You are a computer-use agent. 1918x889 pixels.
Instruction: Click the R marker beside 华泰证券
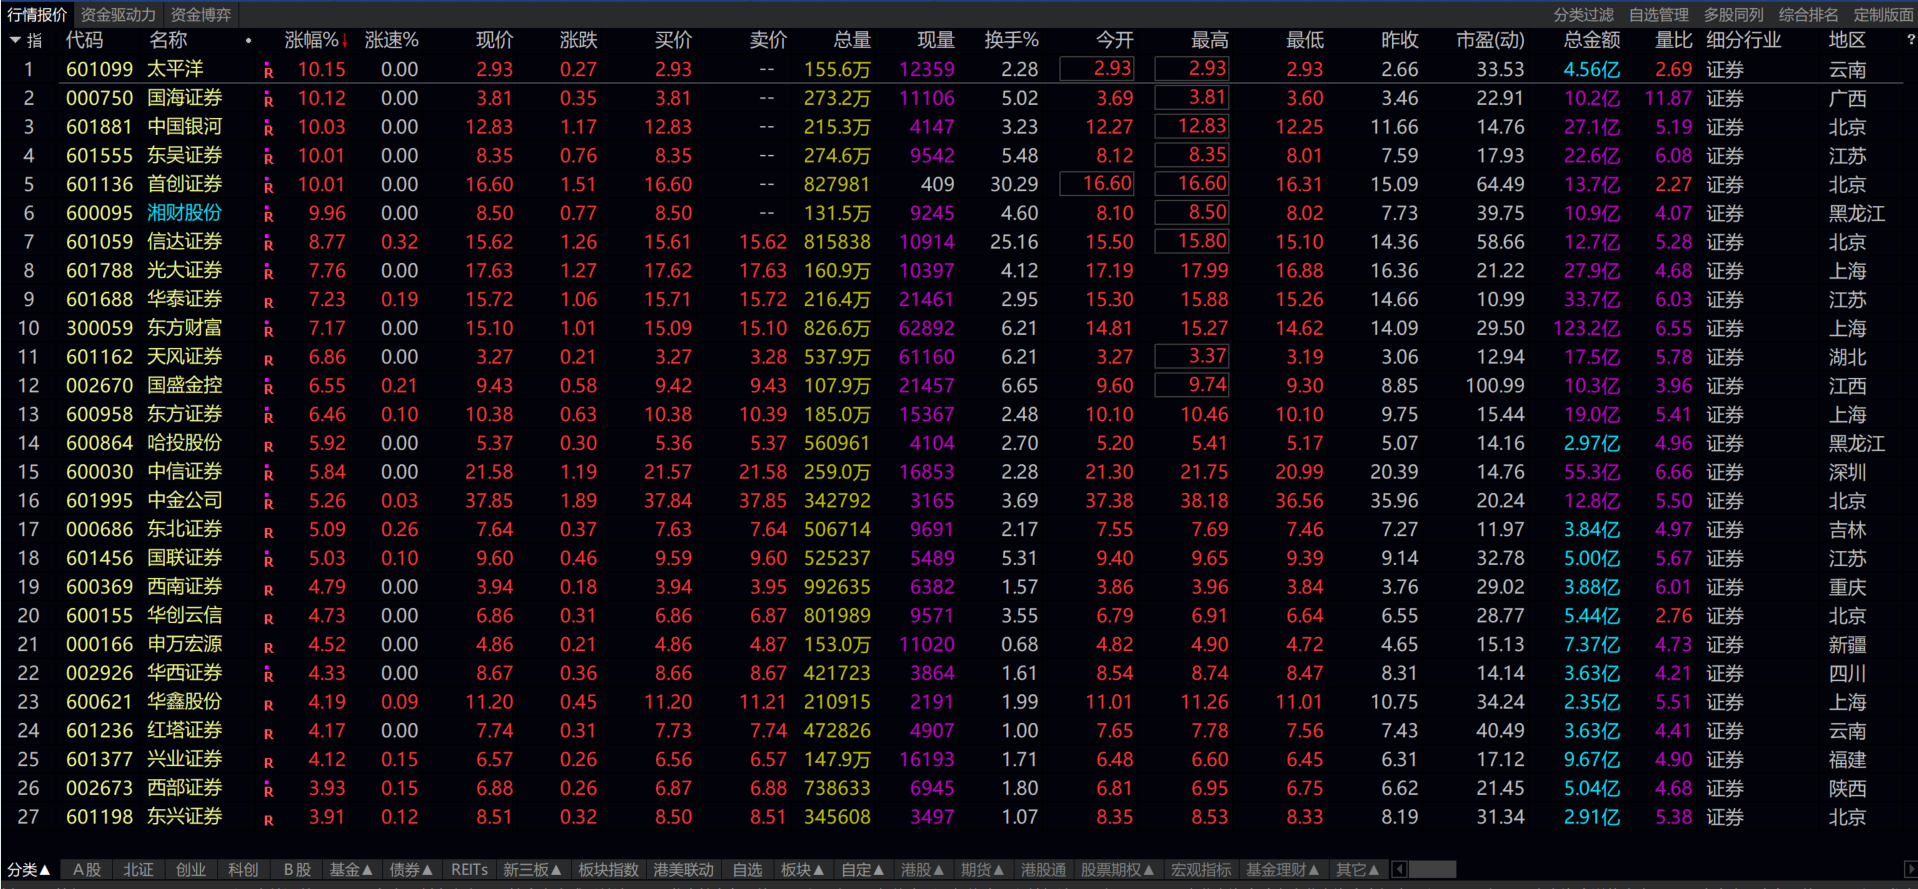[x=268, y=301]
